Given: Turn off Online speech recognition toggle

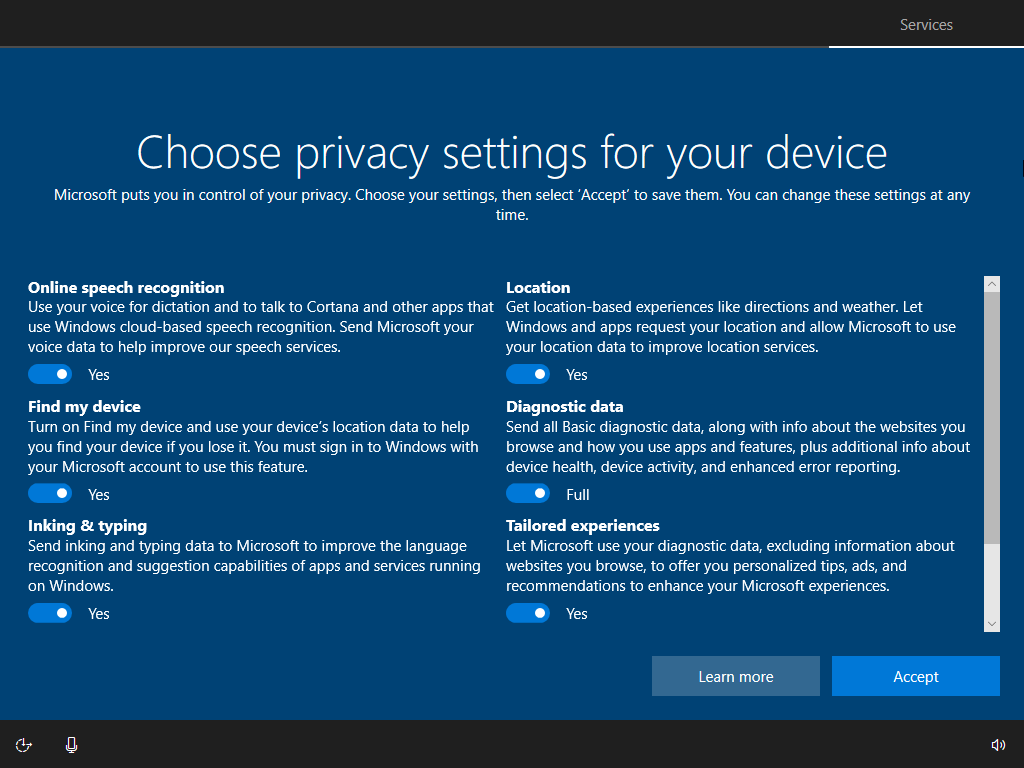Looking at the screenshot, I should click(50, 374).
